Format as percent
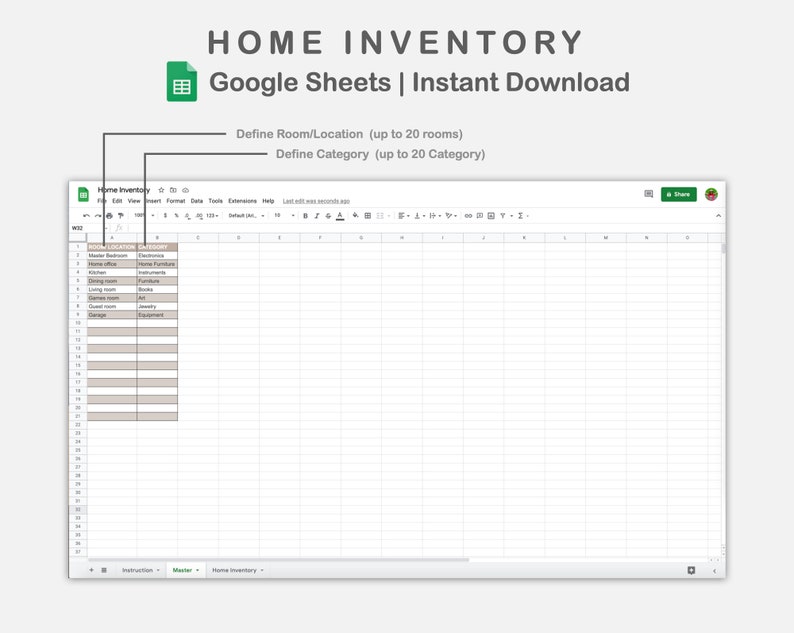The height and width of the screenshot is (633, 794). tap(176, 216)
